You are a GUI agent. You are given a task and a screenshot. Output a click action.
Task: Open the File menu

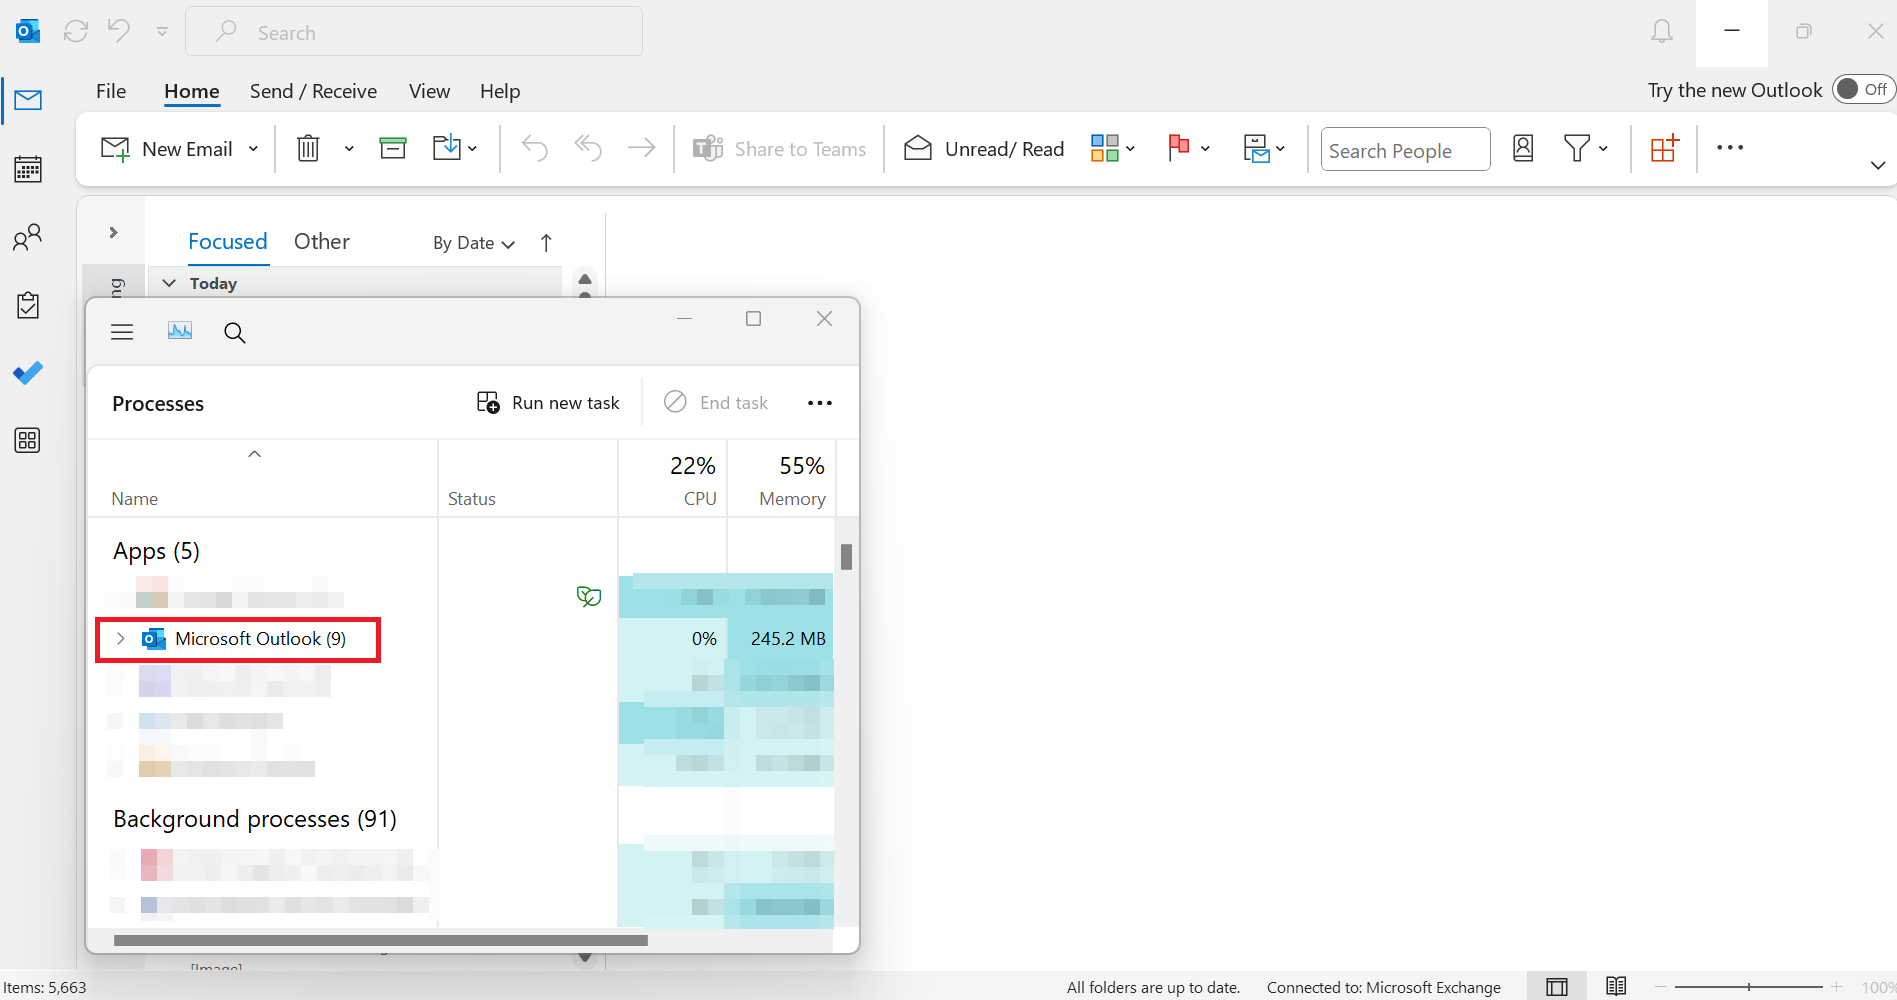tap(111, 91)
